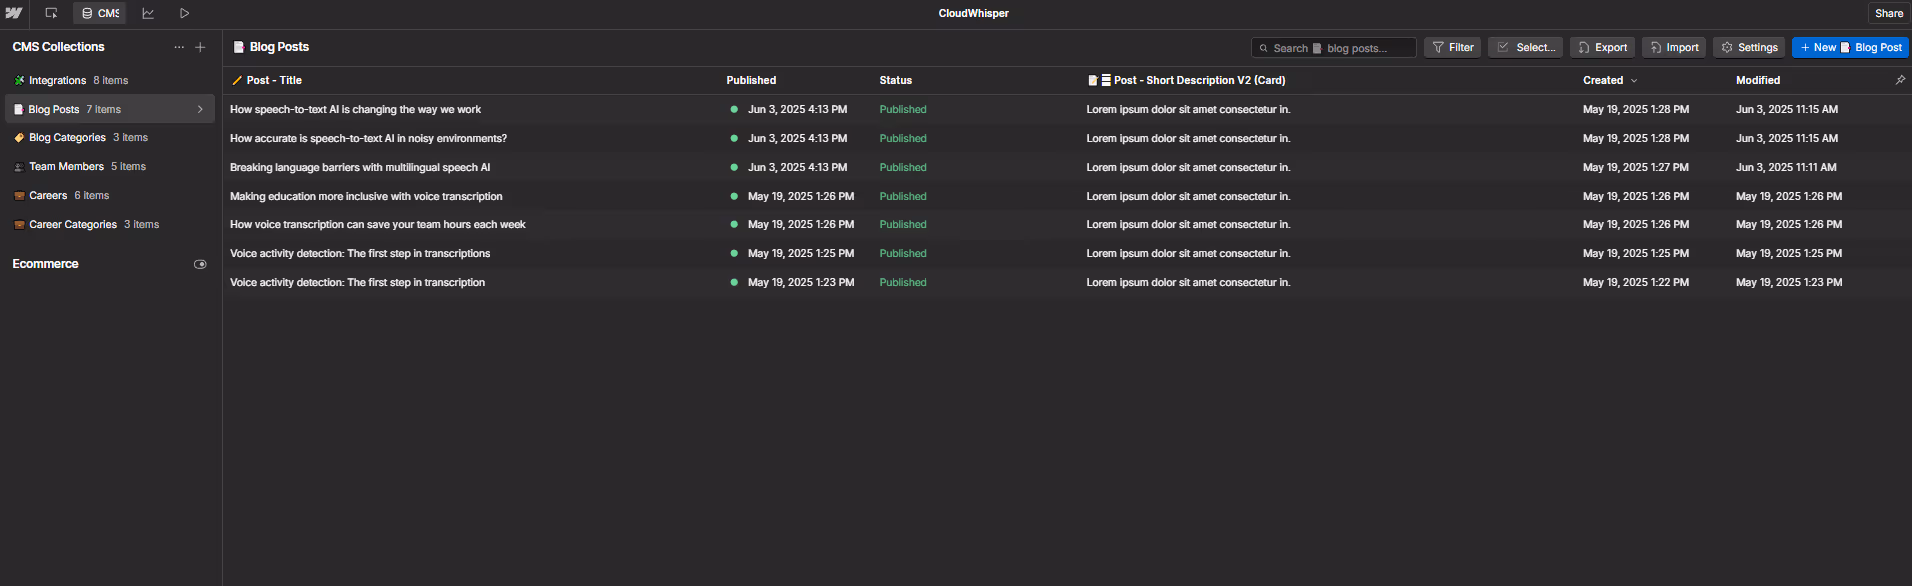1912x586 pixels.
Task: Click the Integrations collection icon
Action: pos(19,80)
